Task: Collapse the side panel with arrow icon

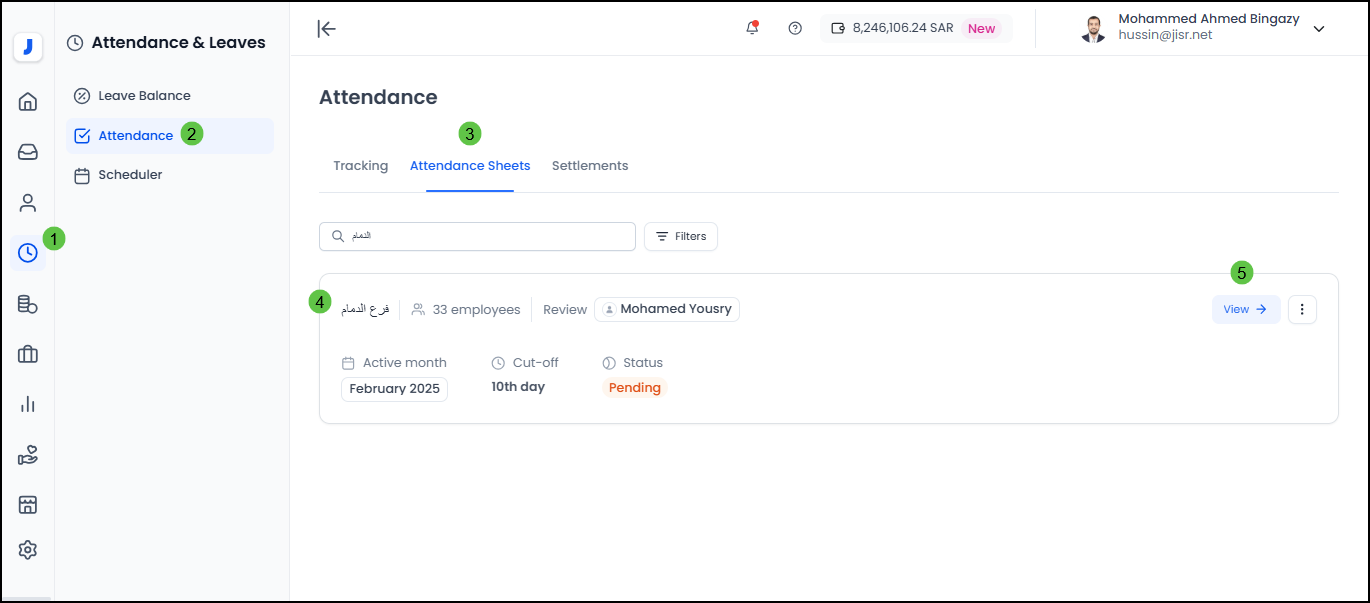Action: [326, 28]
